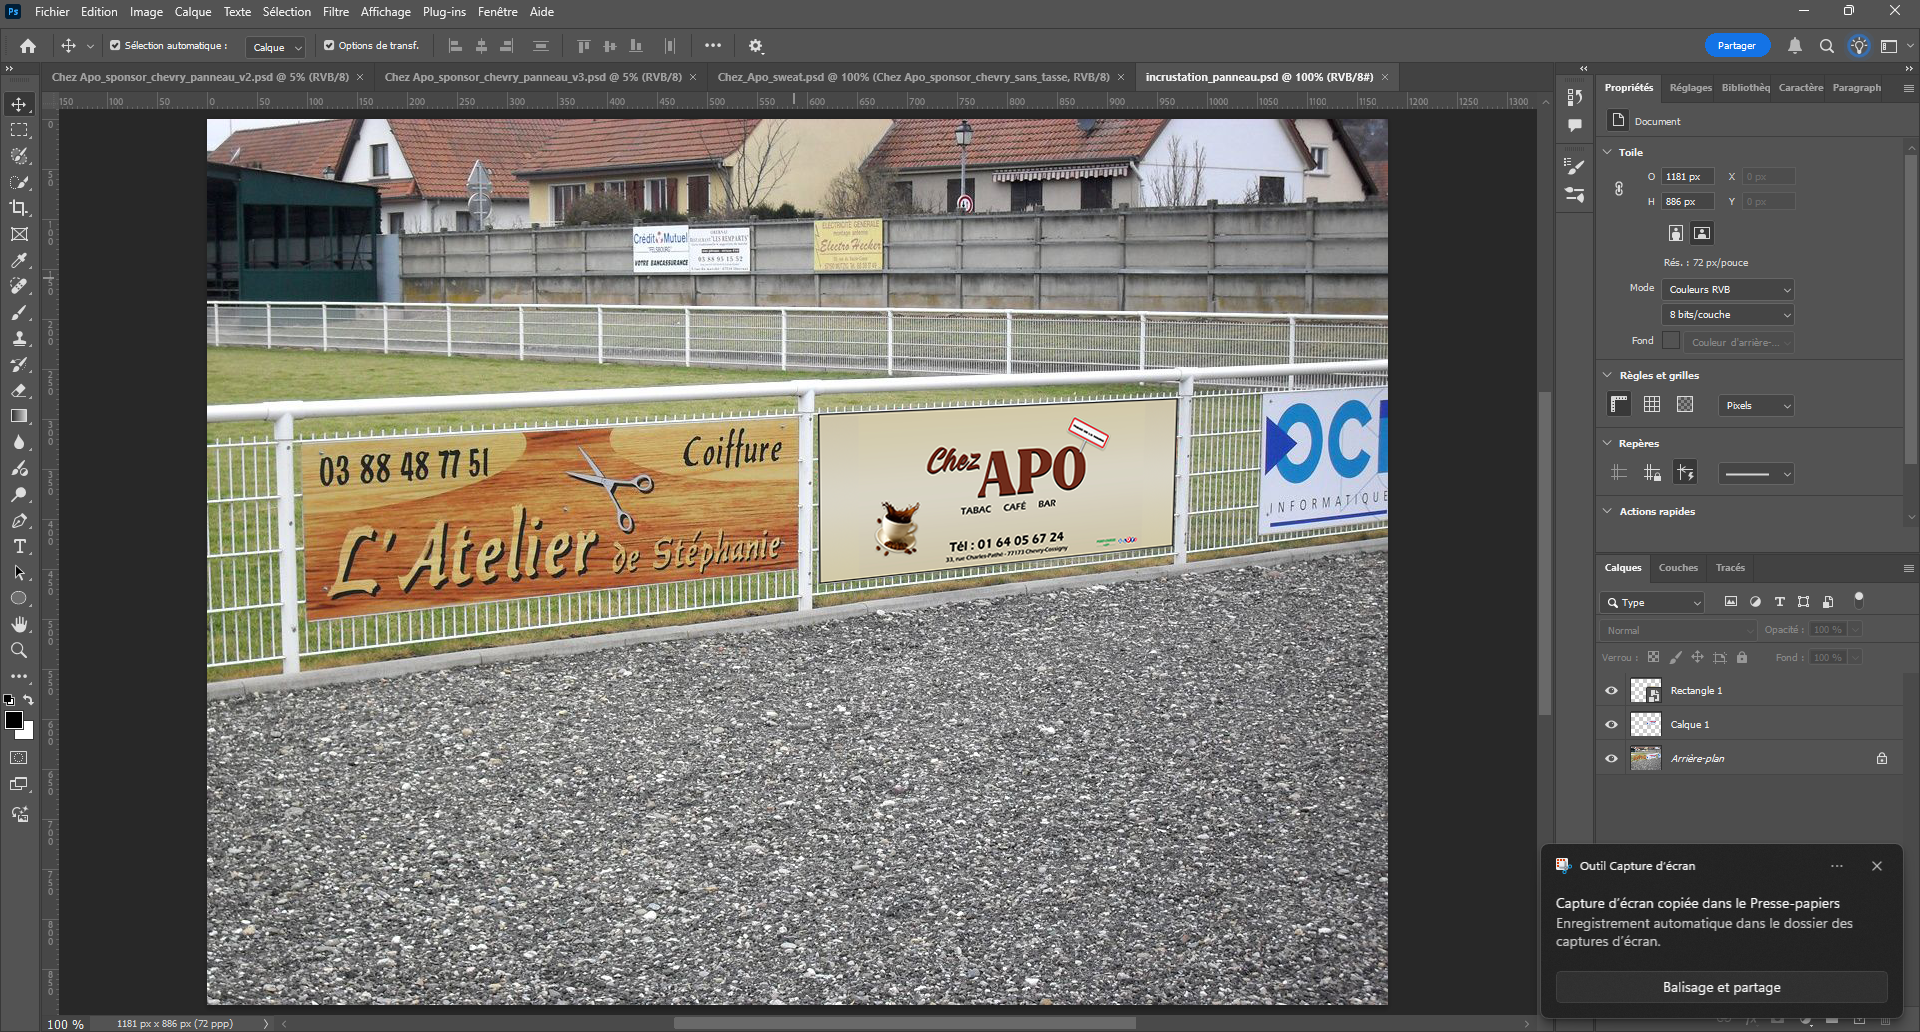Screen dimensions: 1920x1032
Task: Filter layers by text type
Action: [x=1779, y=602]
